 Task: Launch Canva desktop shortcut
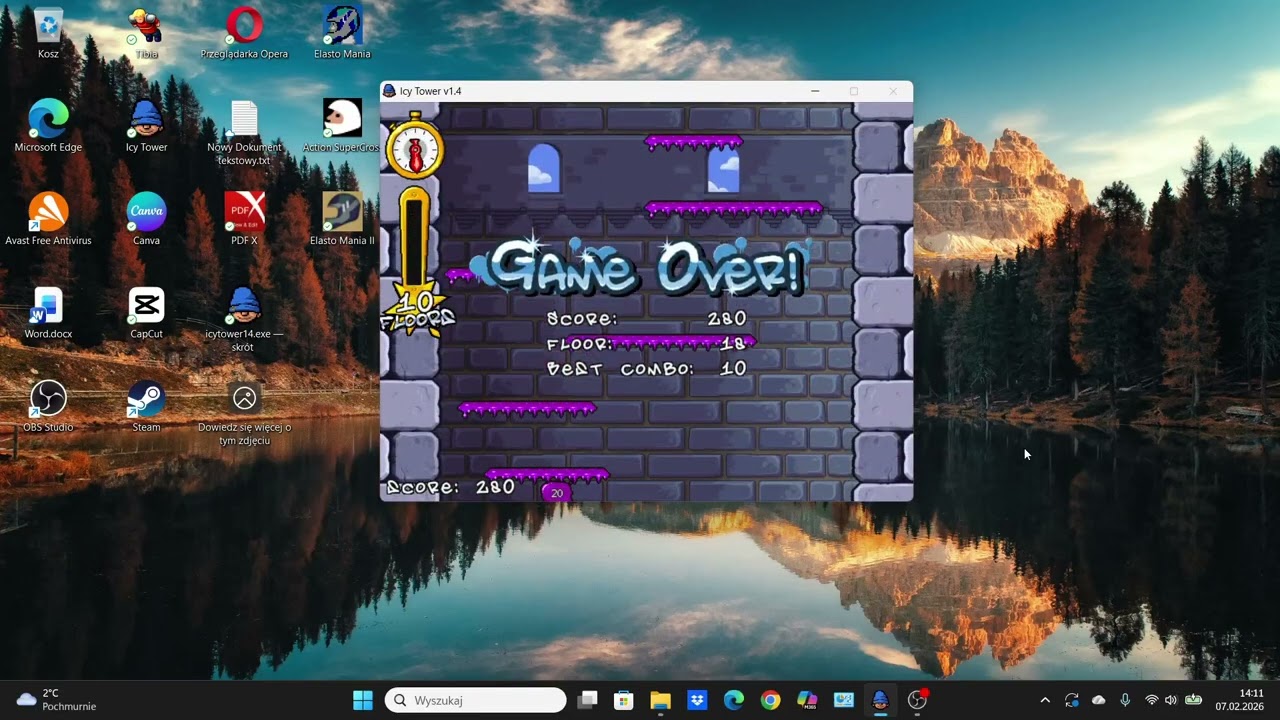coord(146,219)
